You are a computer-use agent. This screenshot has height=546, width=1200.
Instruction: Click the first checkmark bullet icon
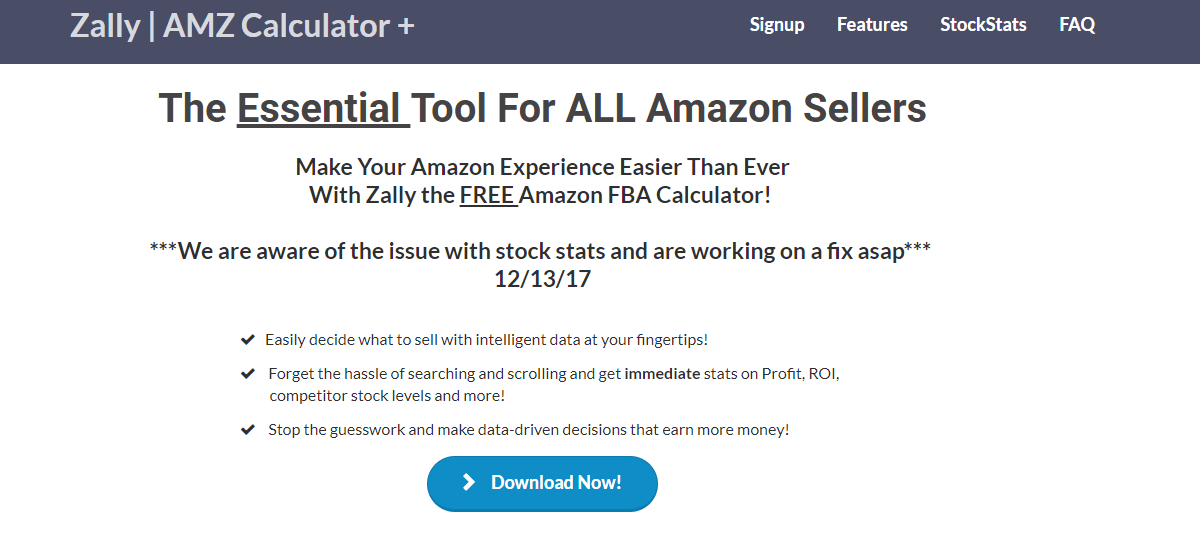pos(248,340)
